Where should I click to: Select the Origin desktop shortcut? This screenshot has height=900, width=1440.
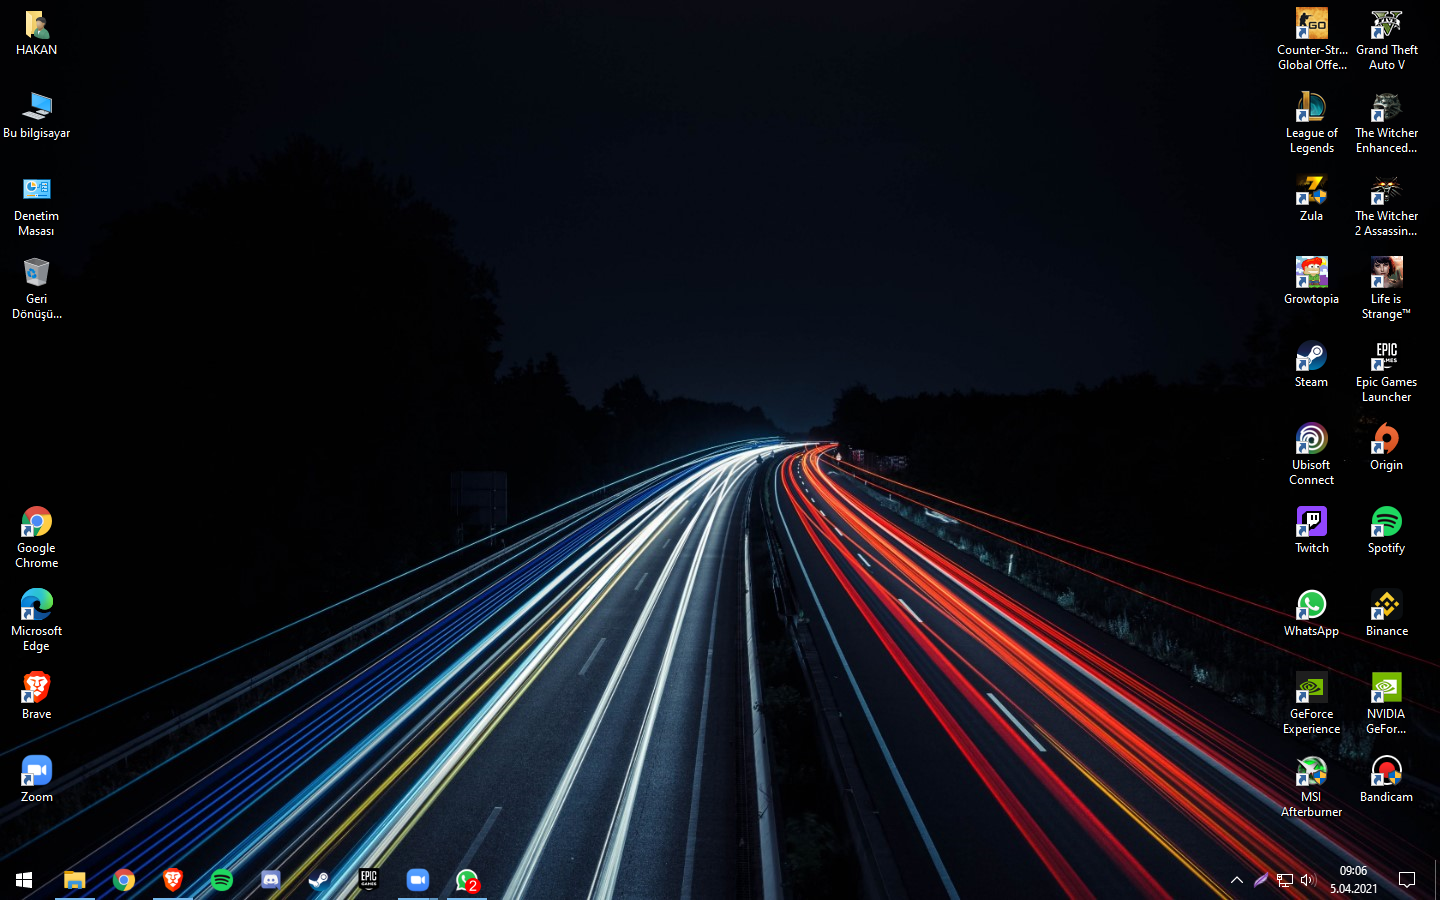(1387, 448)
